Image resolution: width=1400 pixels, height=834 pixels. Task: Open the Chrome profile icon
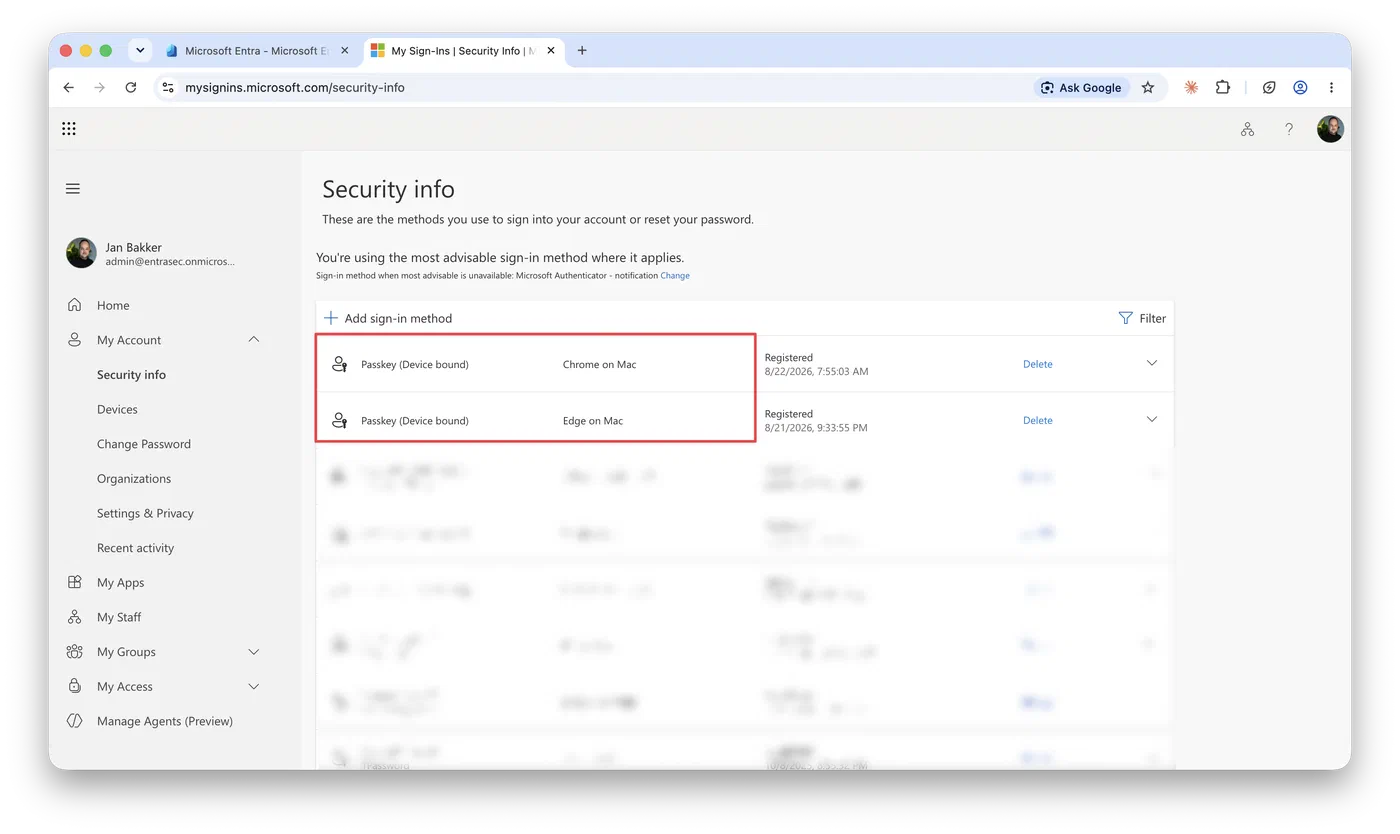(x=1300, y=87)
